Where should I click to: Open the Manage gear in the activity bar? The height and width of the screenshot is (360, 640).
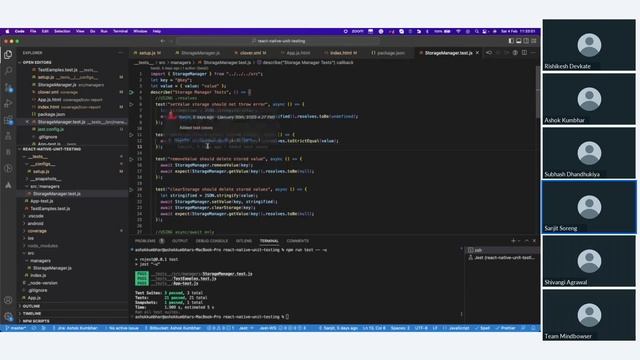point(8,316)
